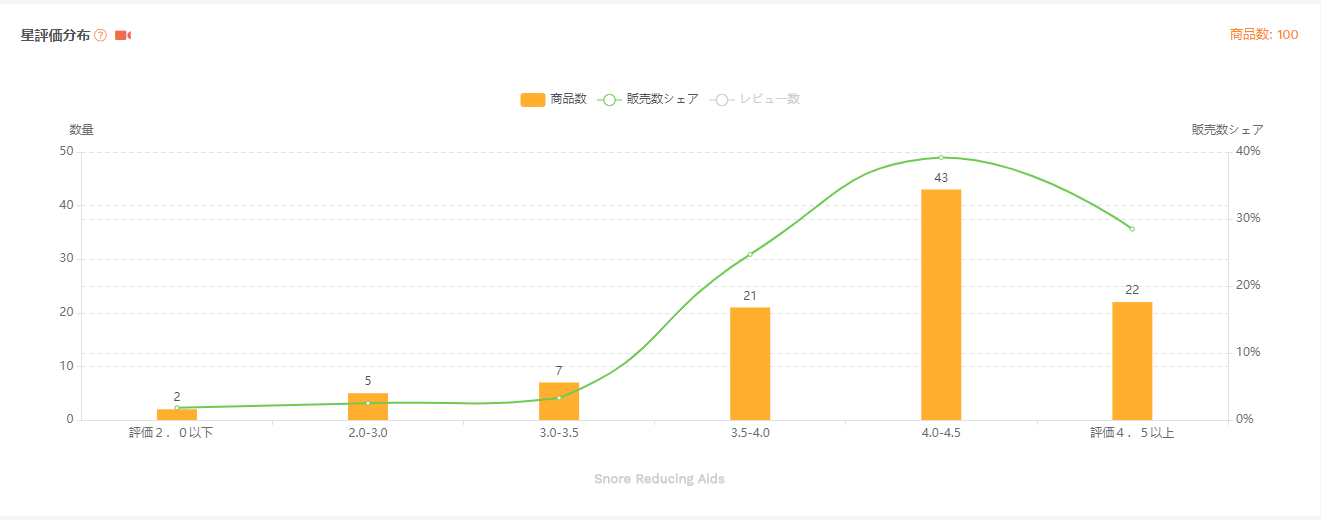Click the 星評価分布 chart title
The width and height of the screenshot is (1321, 520).
pyautogui.click(x=55, y=36)
